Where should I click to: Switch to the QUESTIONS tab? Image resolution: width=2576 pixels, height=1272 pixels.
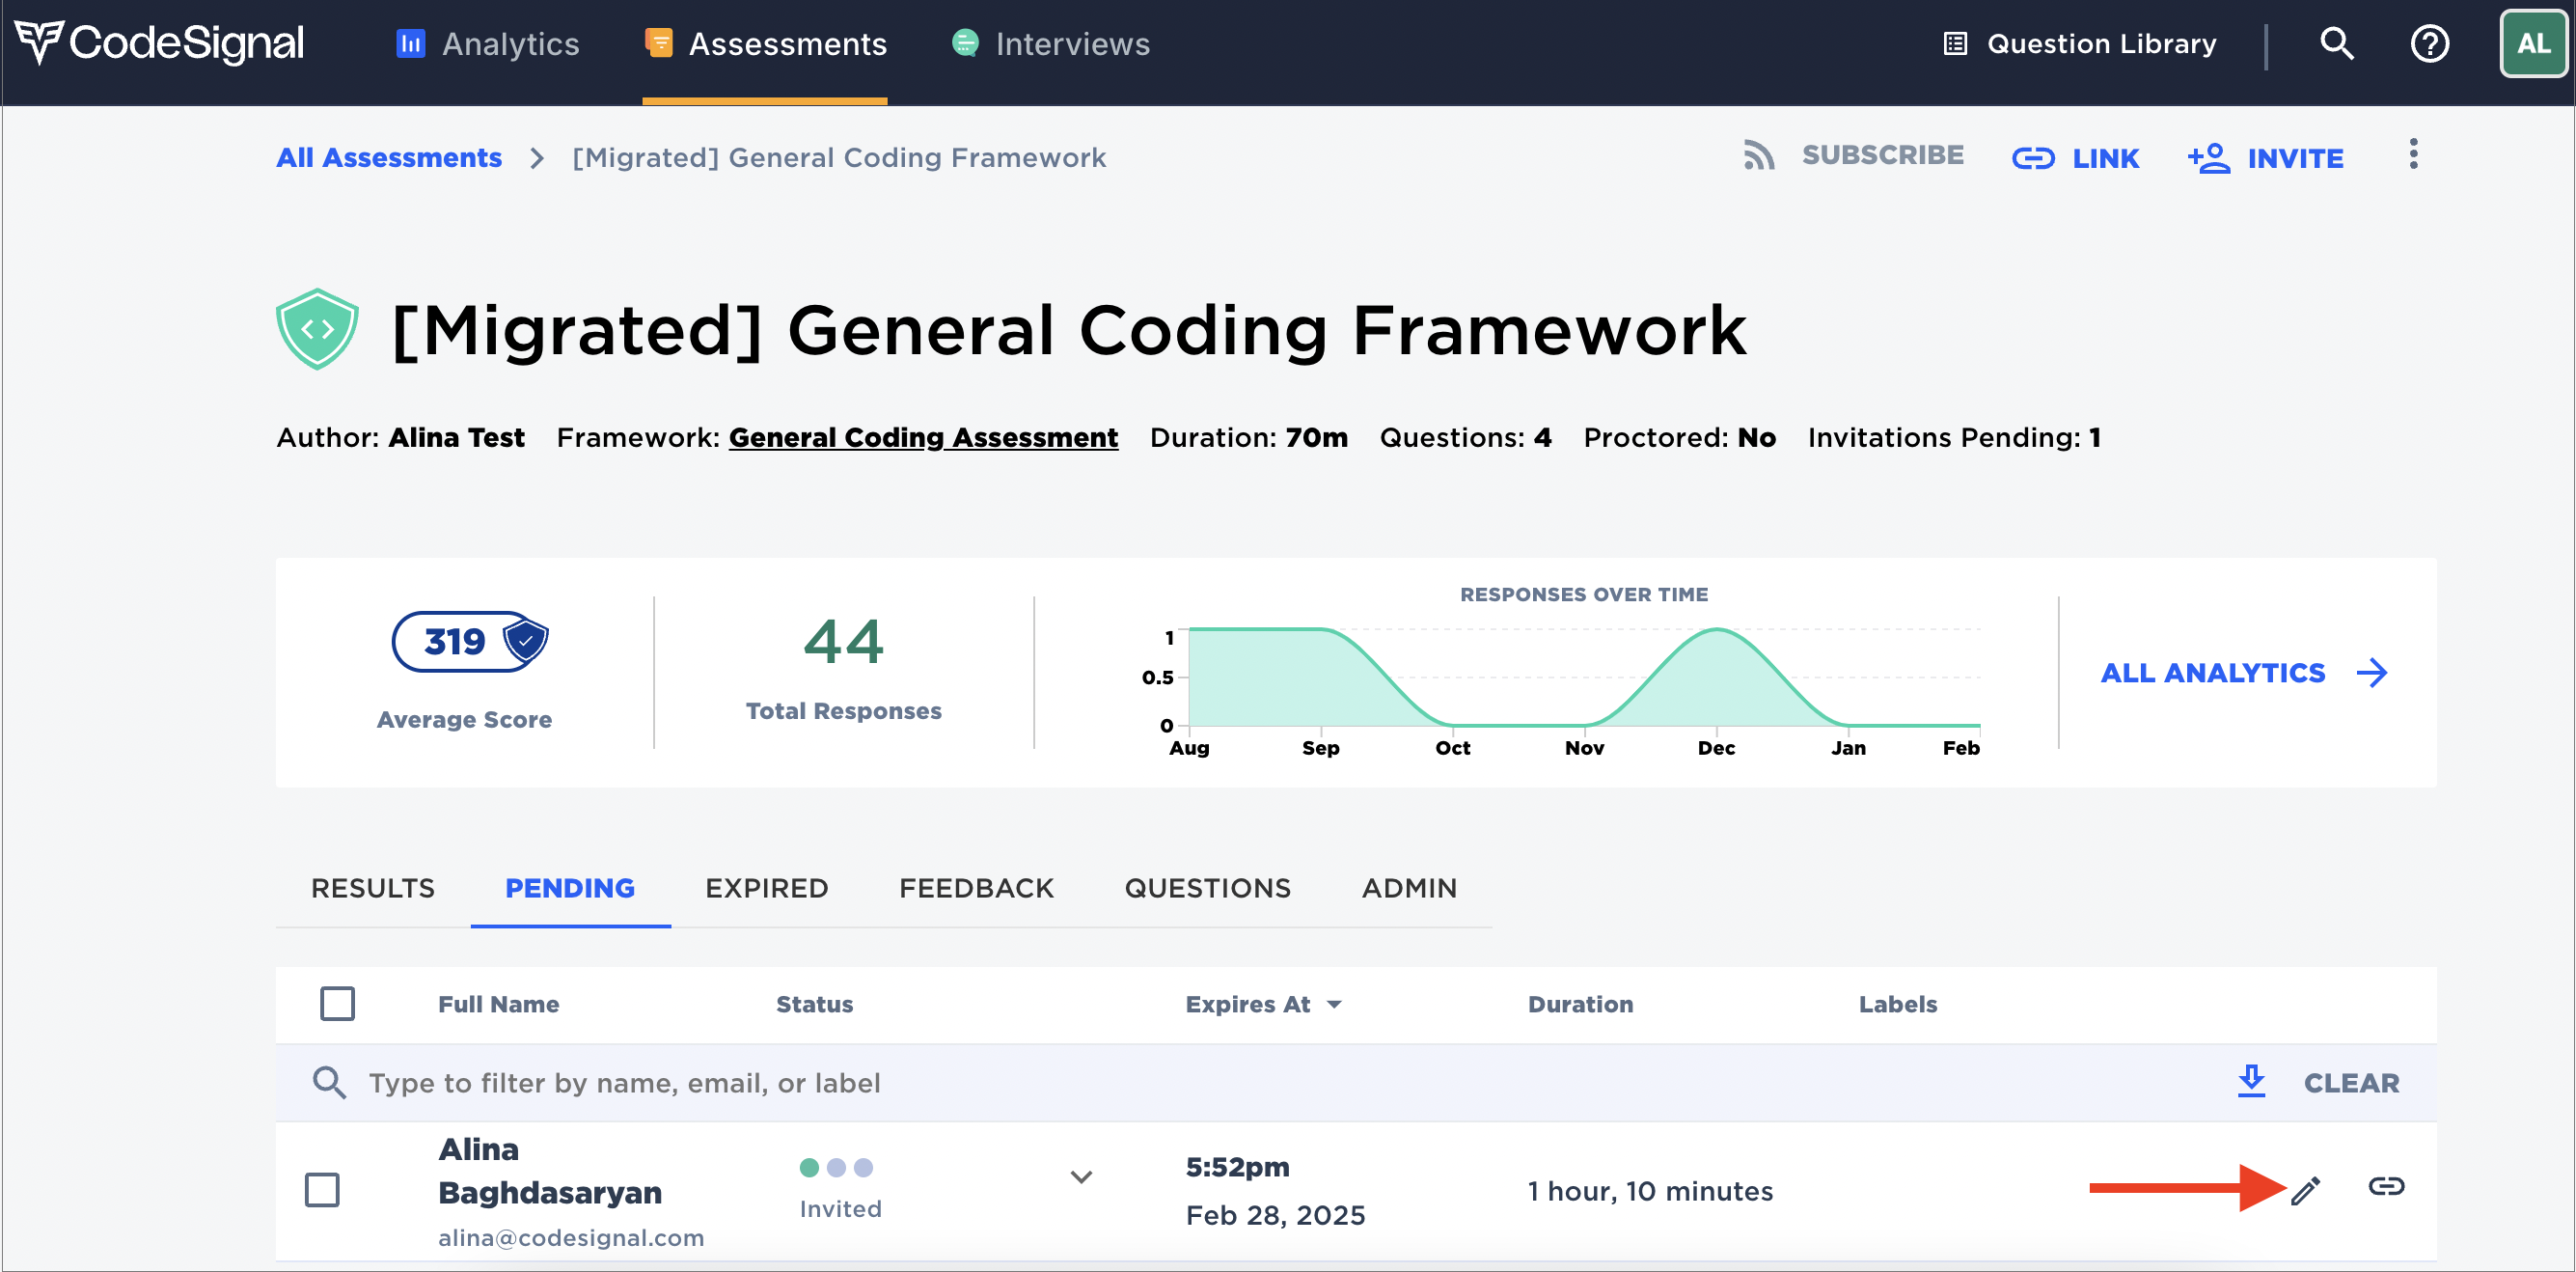click(x=1207, y=887)
